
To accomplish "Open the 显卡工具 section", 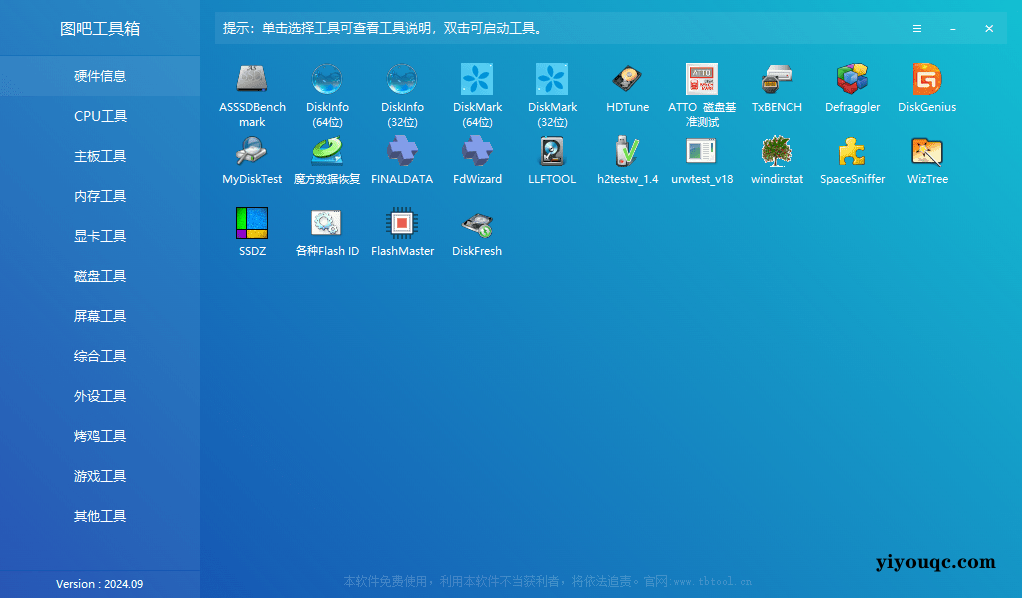I will click(x=100, y=235).
